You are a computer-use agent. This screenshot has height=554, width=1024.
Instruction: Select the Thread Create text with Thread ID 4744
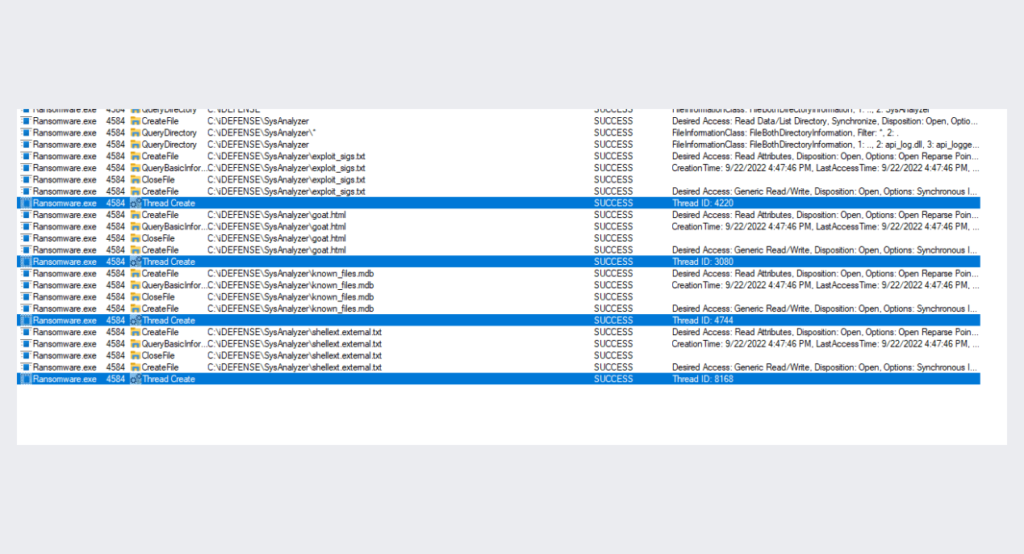168,321
